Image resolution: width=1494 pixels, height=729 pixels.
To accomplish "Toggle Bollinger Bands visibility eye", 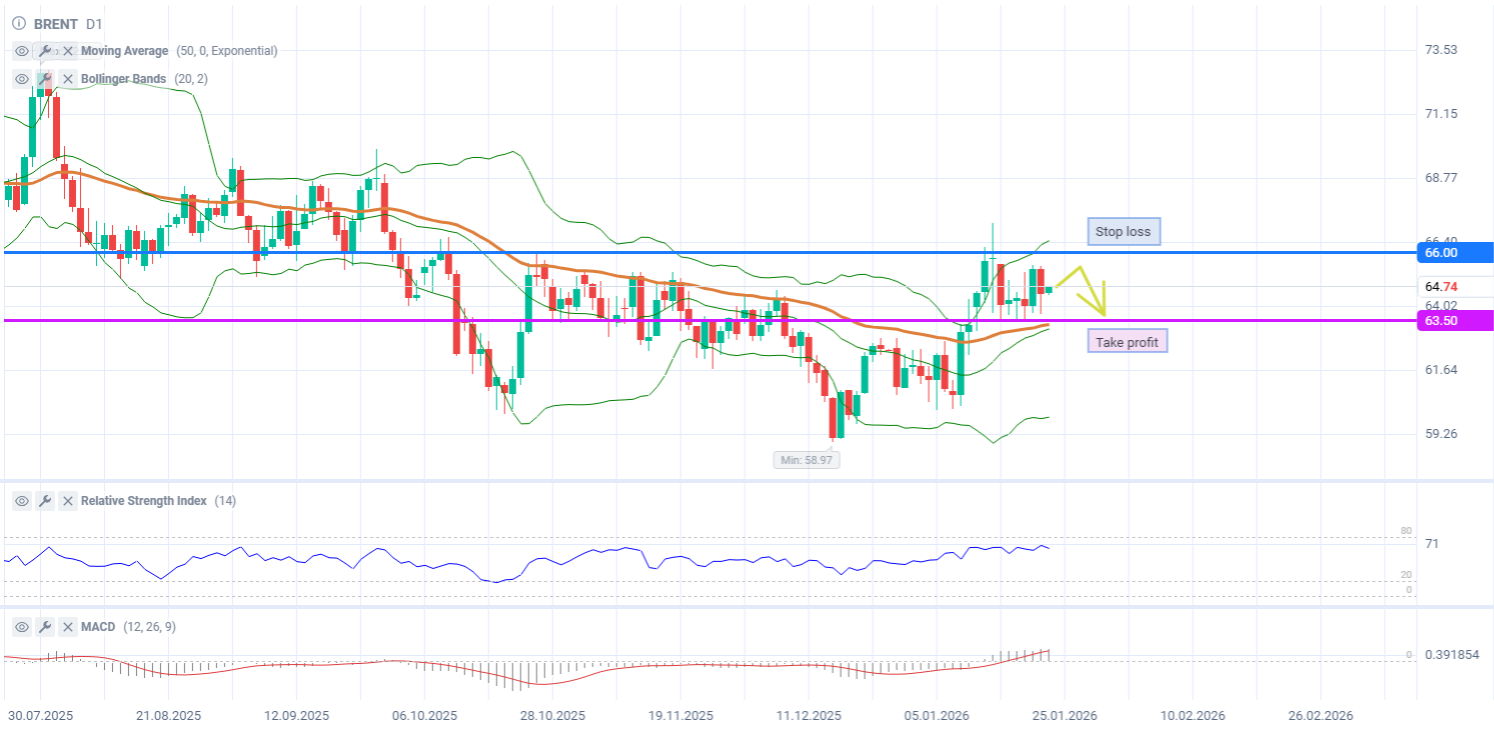I will pyautogui.click(x=22, y=79).
